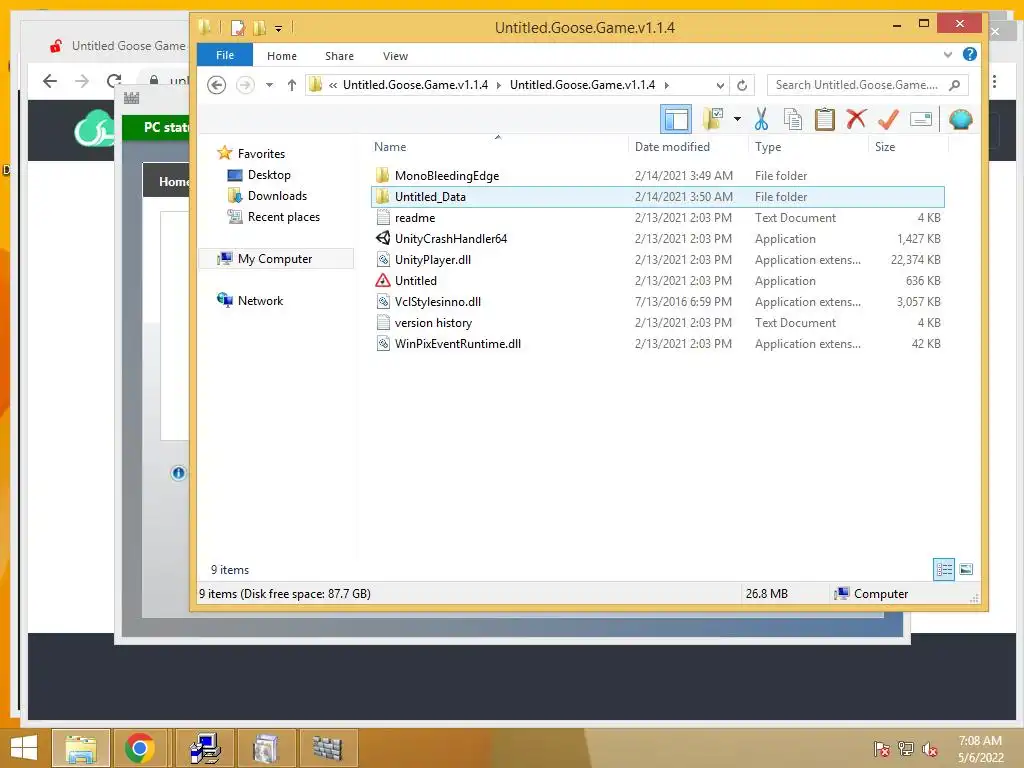Open Desktop in navigation pane
This screenshot has height=768, width=1024.
269,175
